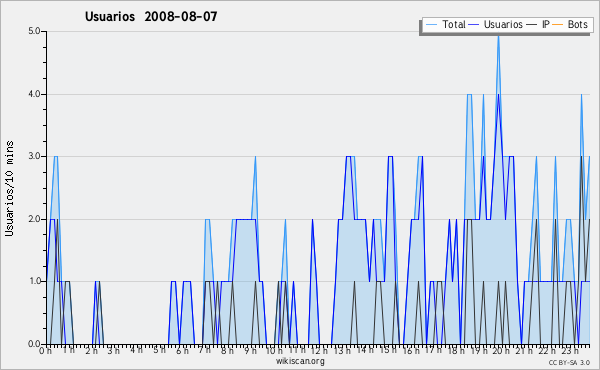Click the '1 h' x-axis label

pyautogui.click(x=68, y=350)
